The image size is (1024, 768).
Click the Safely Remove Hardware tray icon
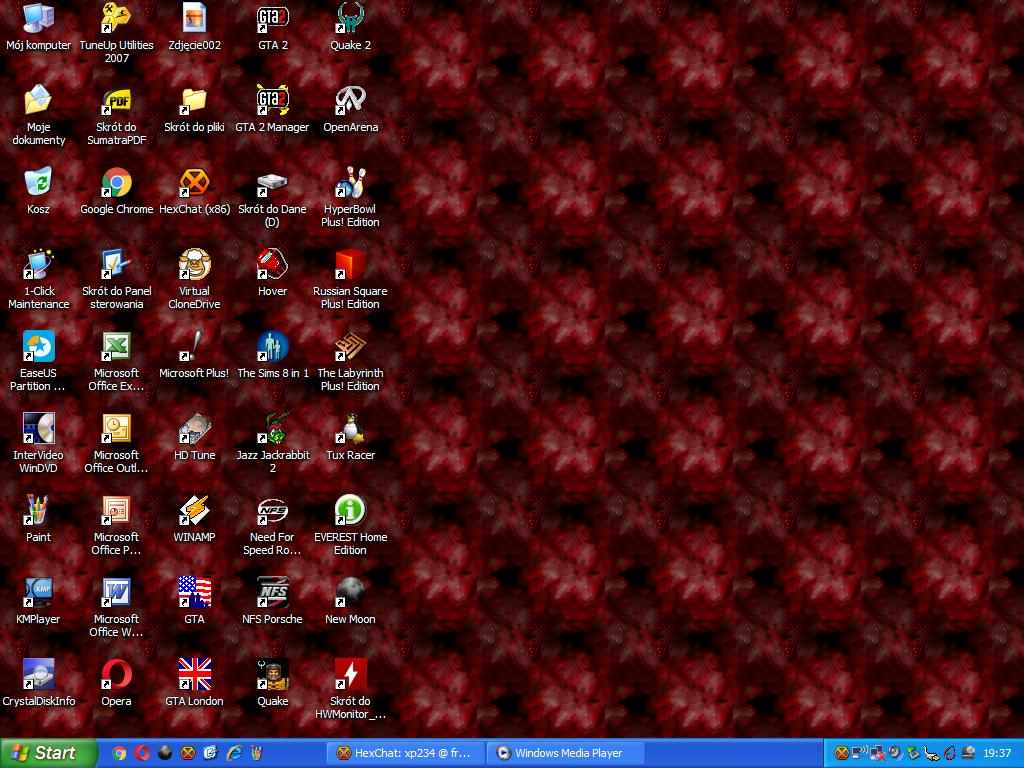click(913, 753)
